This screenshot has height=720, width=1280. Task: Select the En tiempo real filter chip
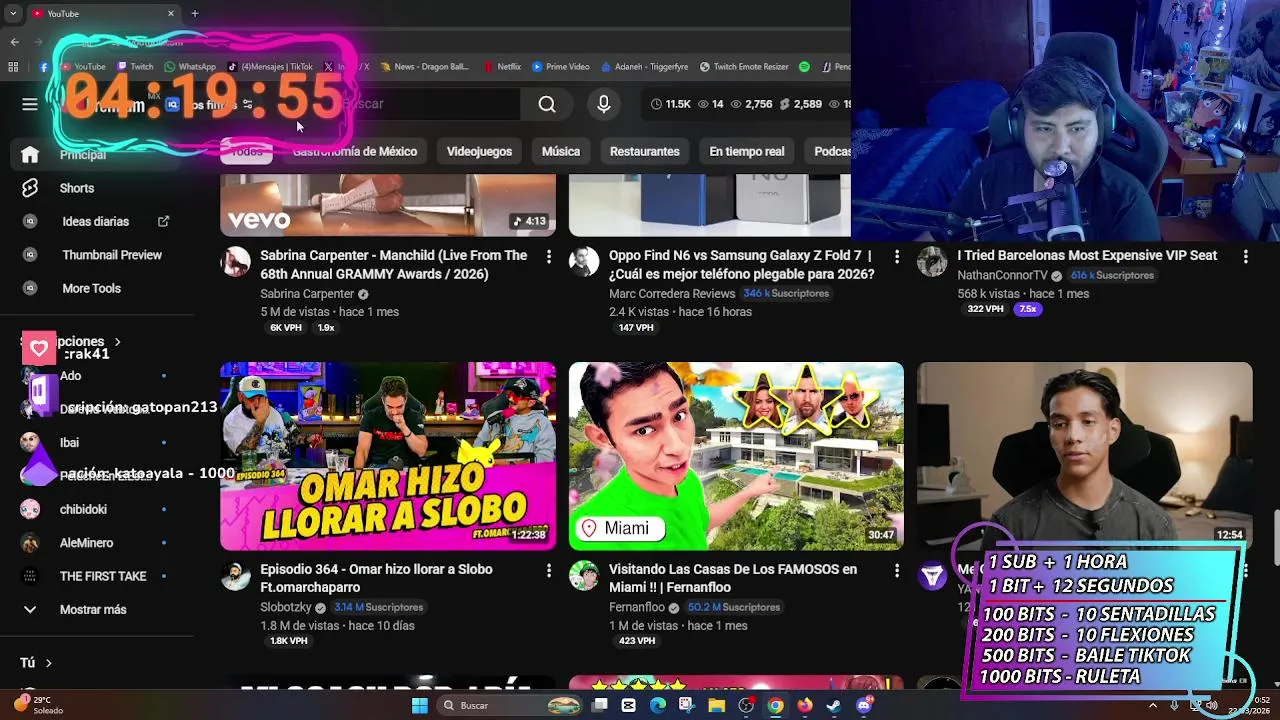tap(747, 151)
